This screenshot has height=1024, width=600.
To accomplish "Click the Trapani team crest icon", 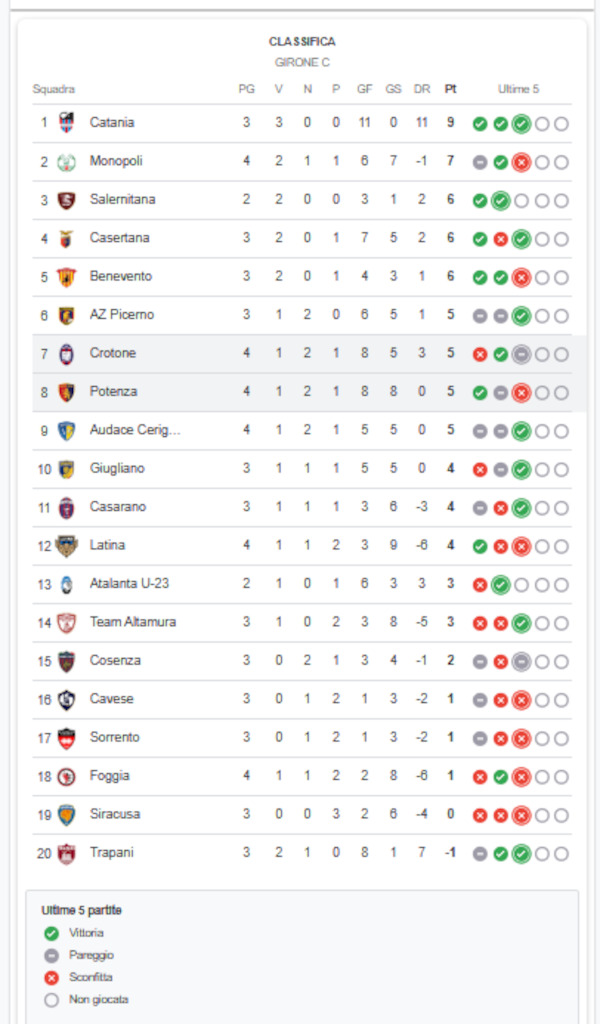I will 67,853.
